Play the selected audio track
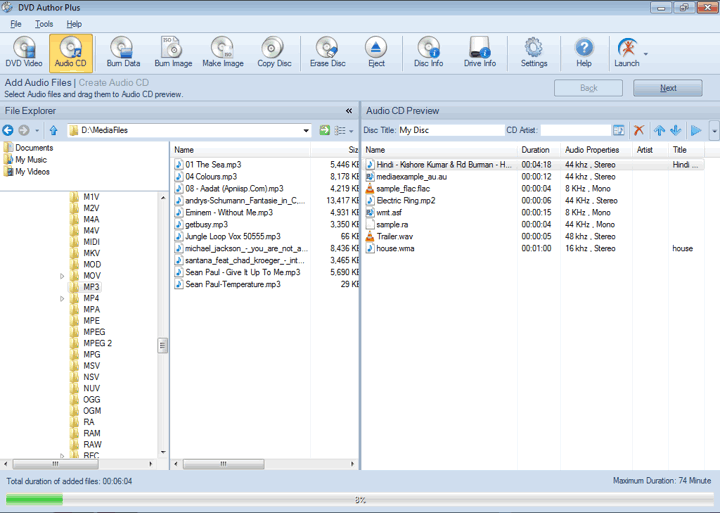Screen dimensions: 720x513 point(696,130)
